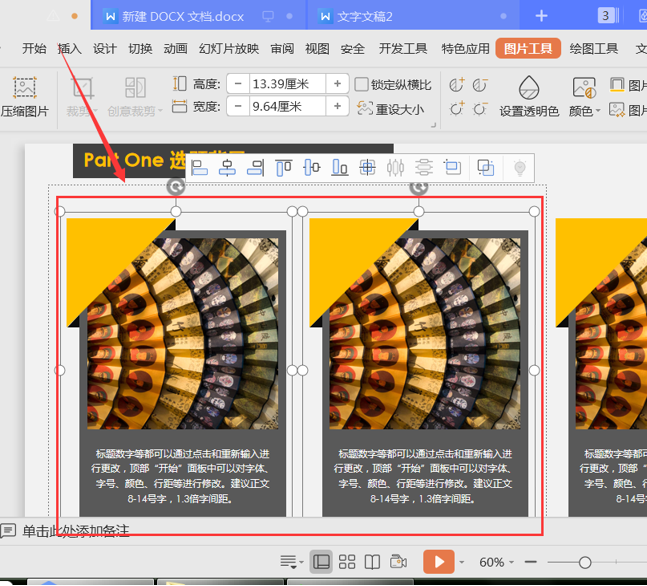Image resolution: width=647 pixels, height=586 pixels.
Task: Open the slideshow play options dropdown arrow
Action: (x=461, y=562)
